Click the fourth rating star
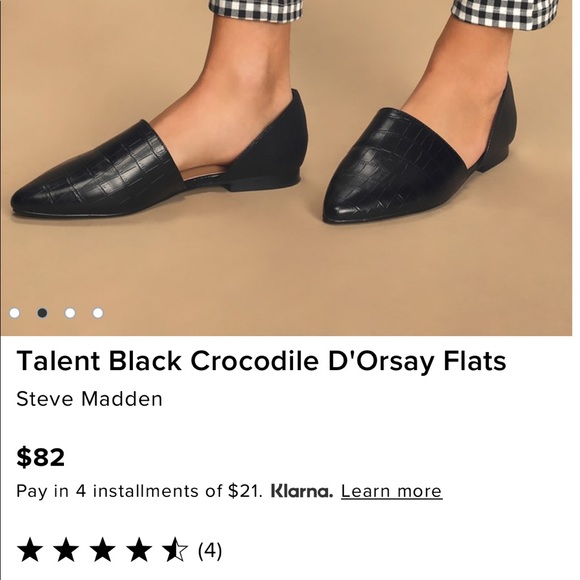 pos(139,550)
